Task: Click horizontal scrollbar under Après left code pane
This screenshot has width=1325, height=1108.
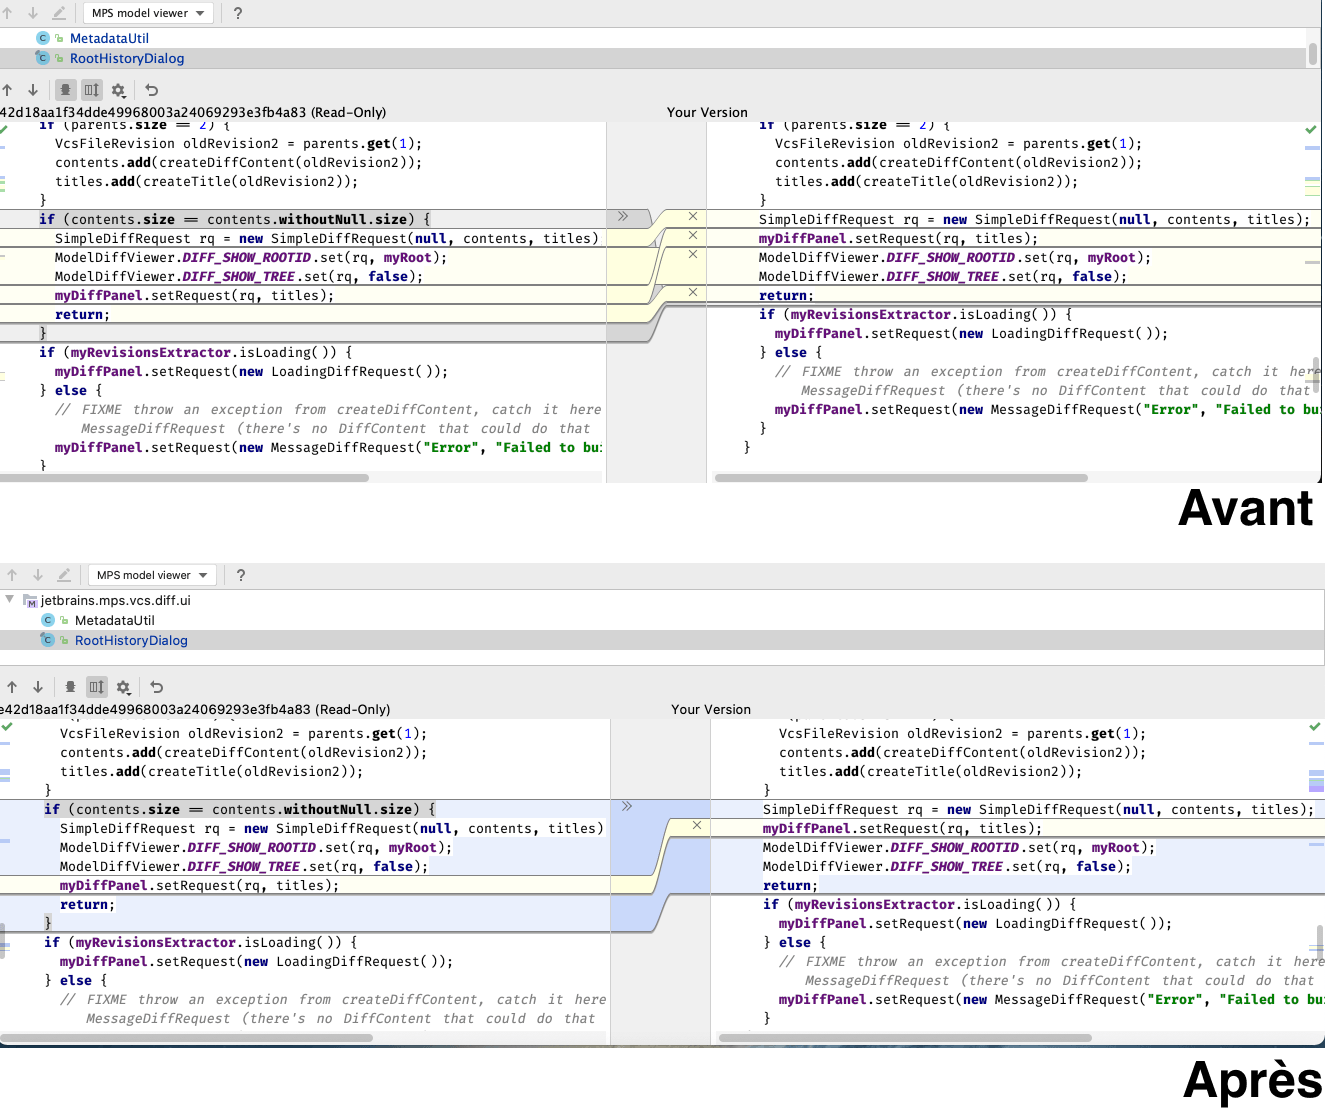Action: tap(187, 1038)
